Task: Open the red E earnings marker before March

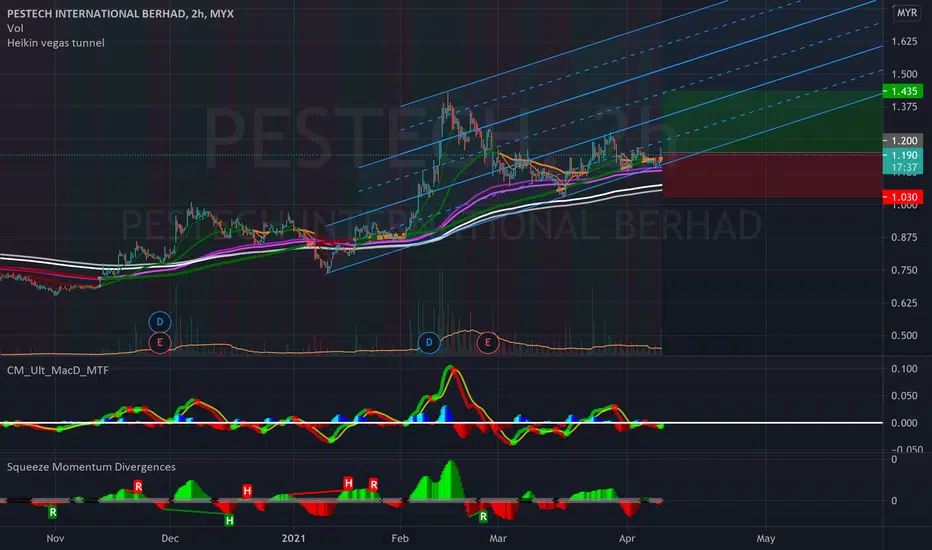Action: [488, 342]
